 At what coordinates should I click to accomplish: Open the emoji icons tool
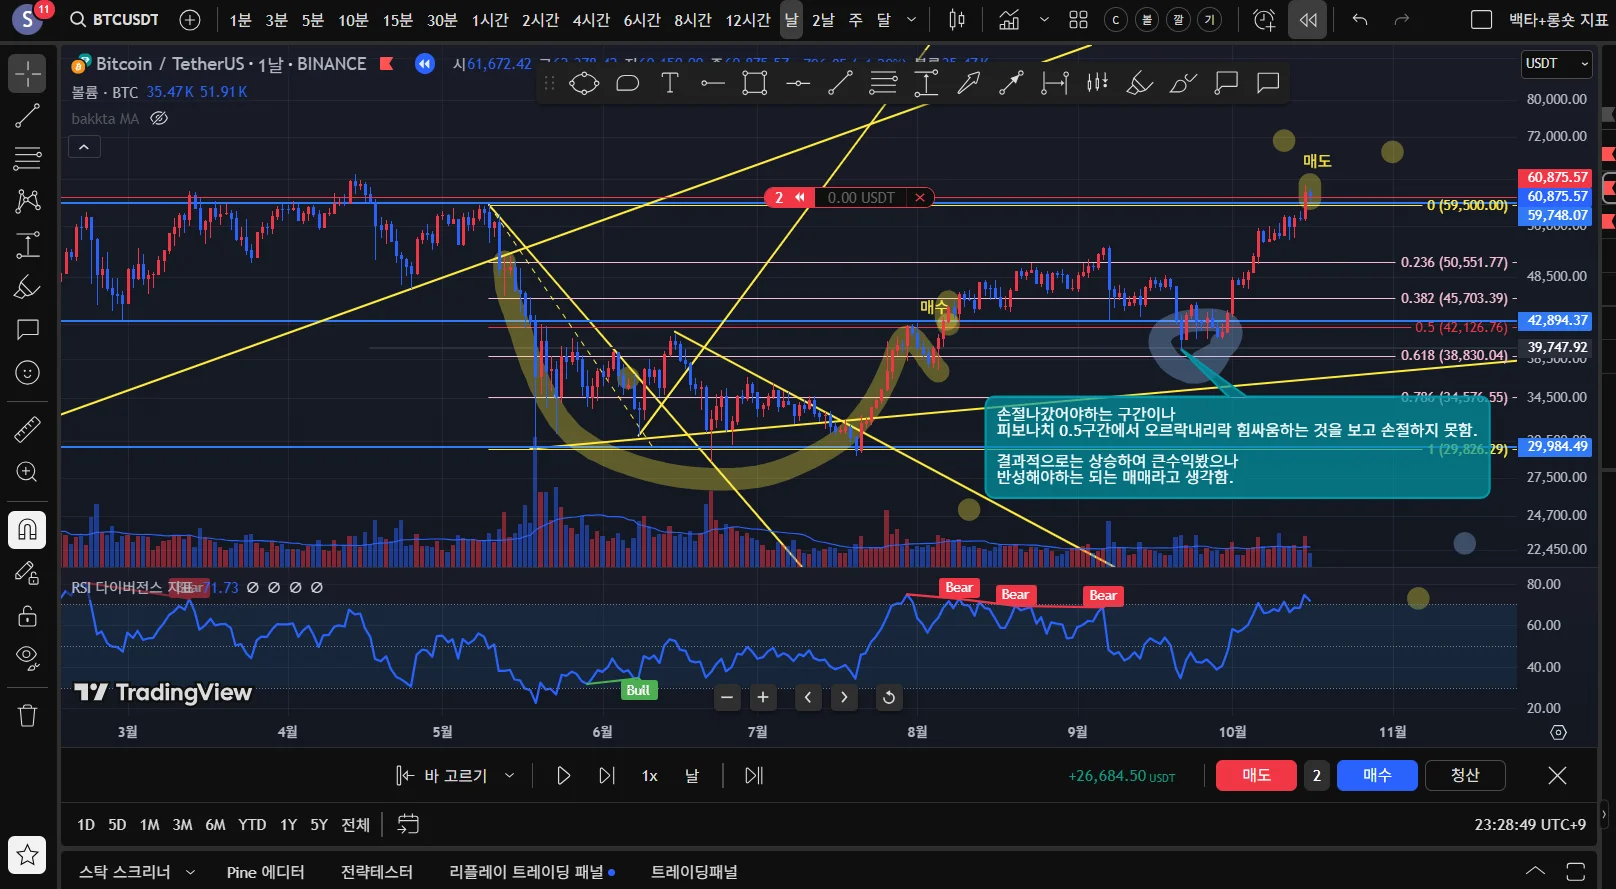[27, 373]
